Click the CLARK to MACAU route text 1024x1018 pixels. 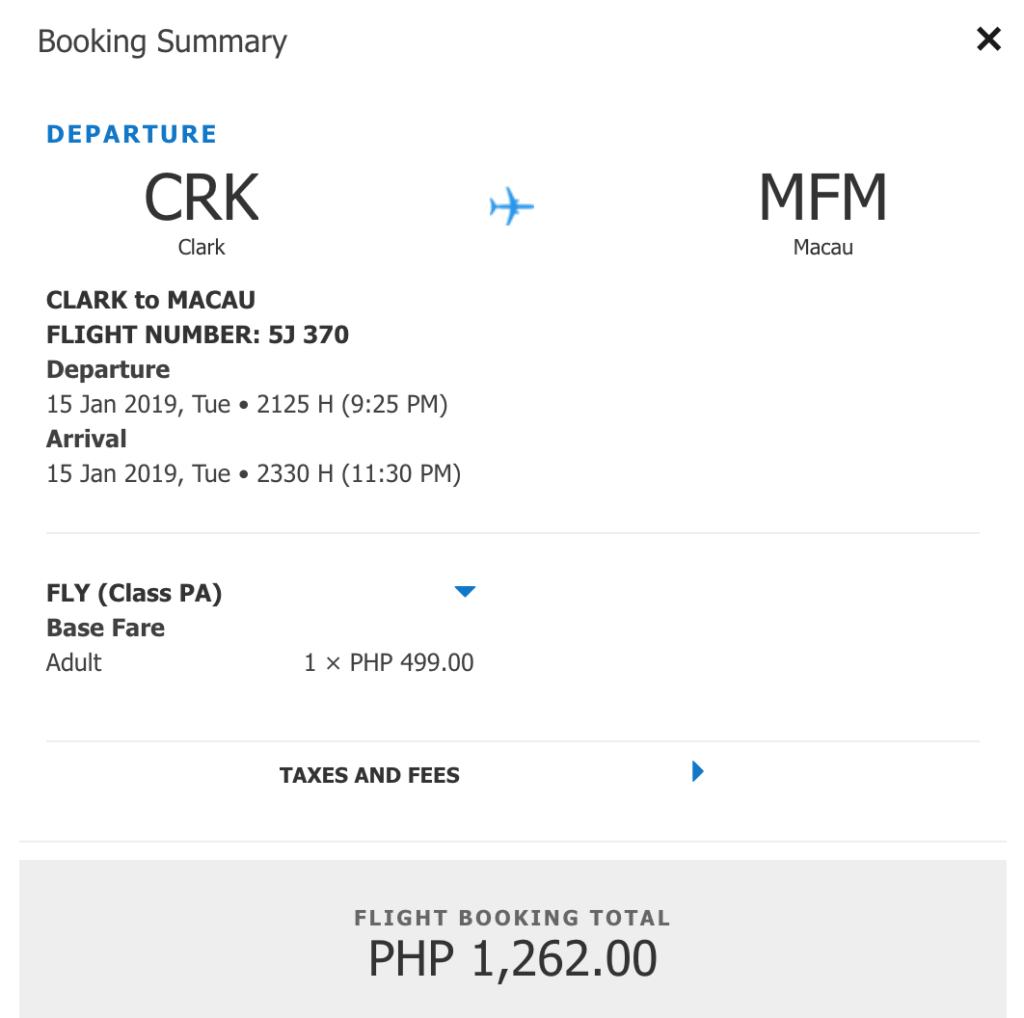[151, 300]
